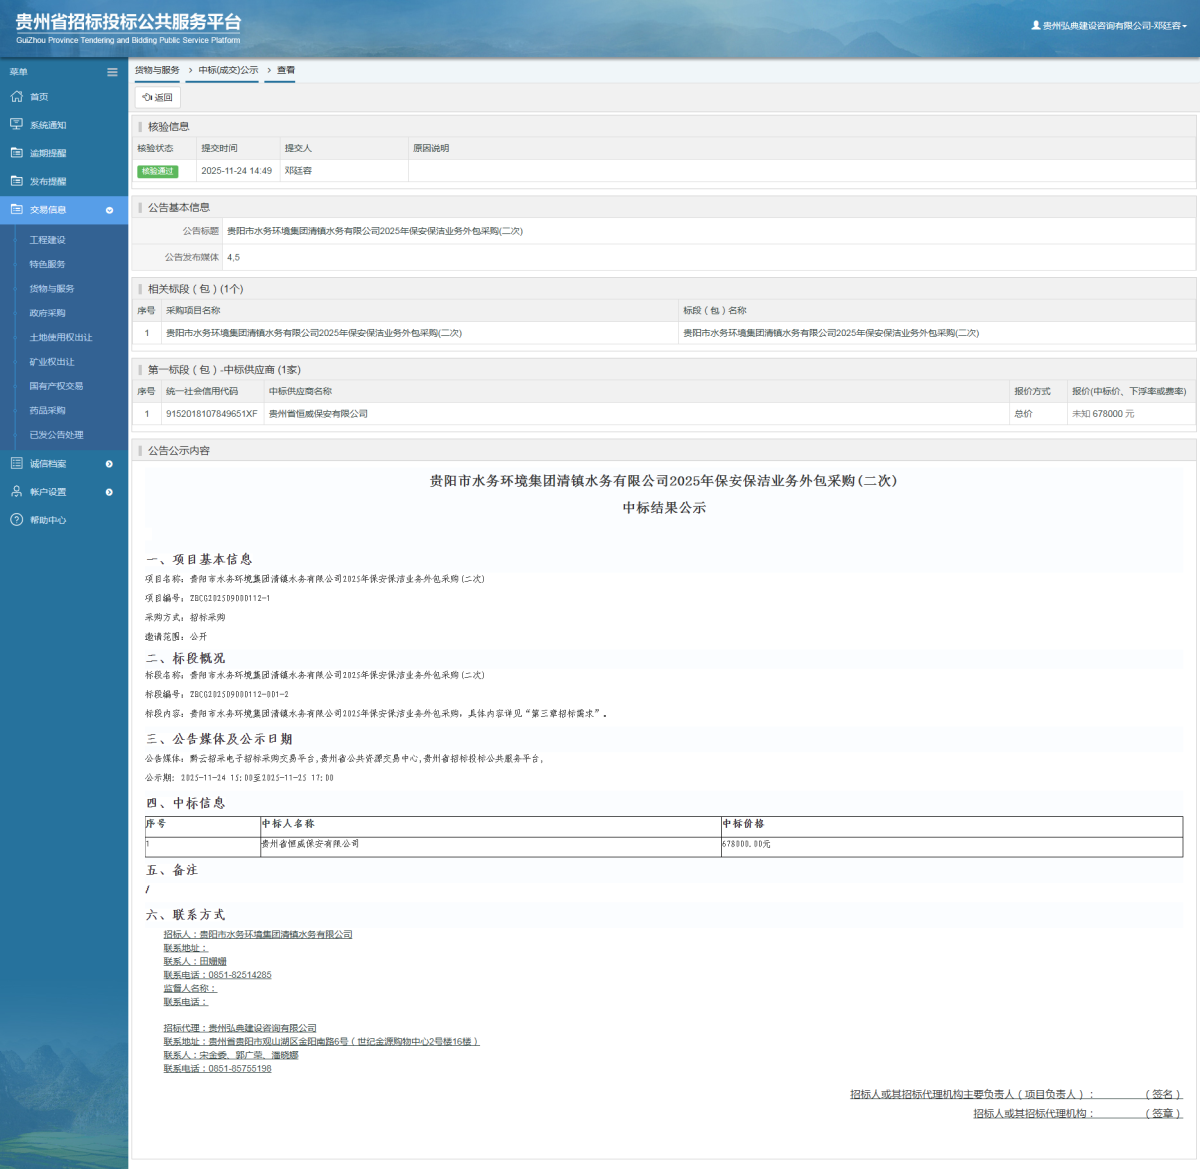The width and height of the screenshot is (1200, 1169).
Task: Click the 中标(成交)公示 breadcrumb link
Action: (228, 70)
